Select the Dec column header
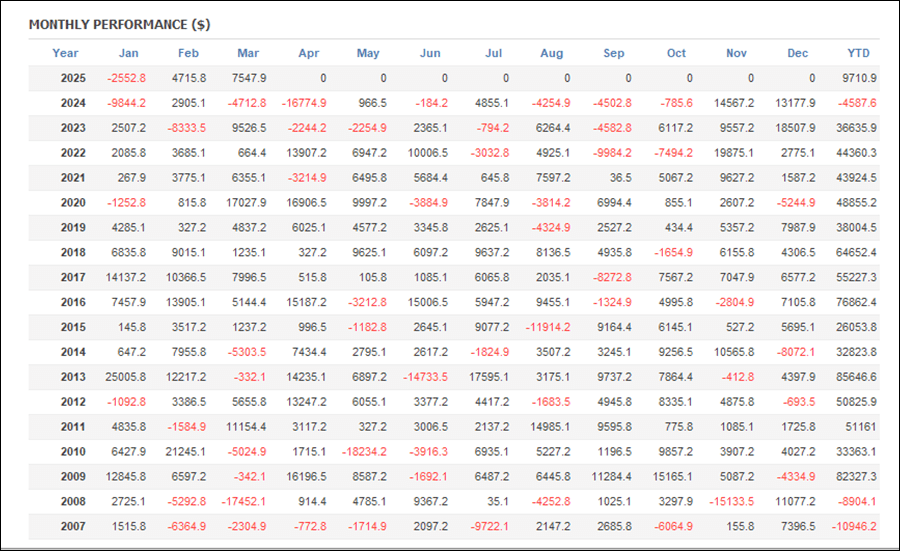 tap(798, 53)
